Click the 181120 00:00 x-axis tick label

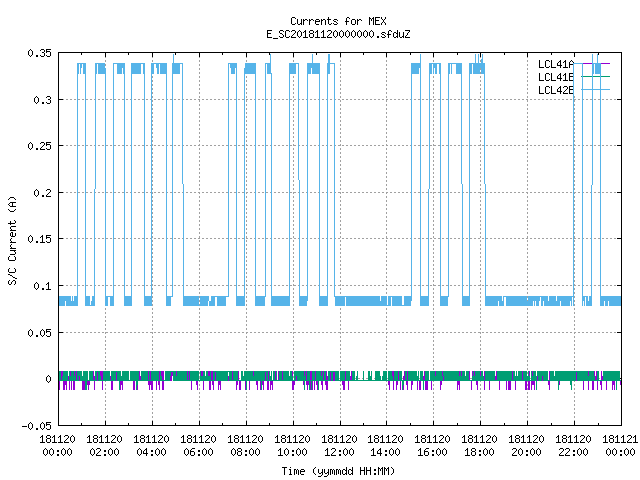point(58,446)
